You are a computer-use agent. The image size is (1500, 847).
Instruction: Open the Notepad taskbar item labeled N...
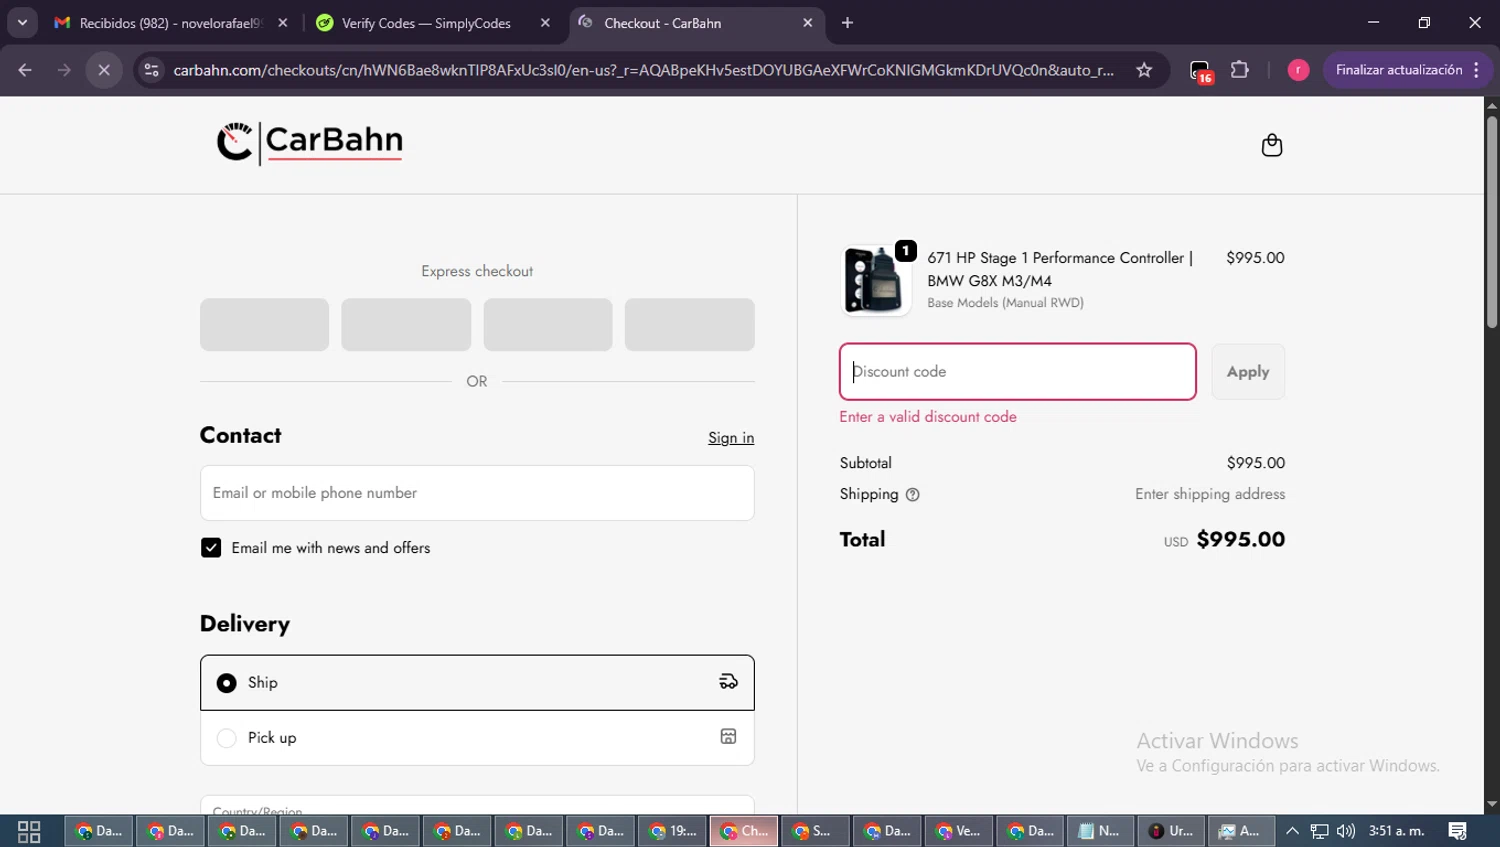coord(1098,831)
